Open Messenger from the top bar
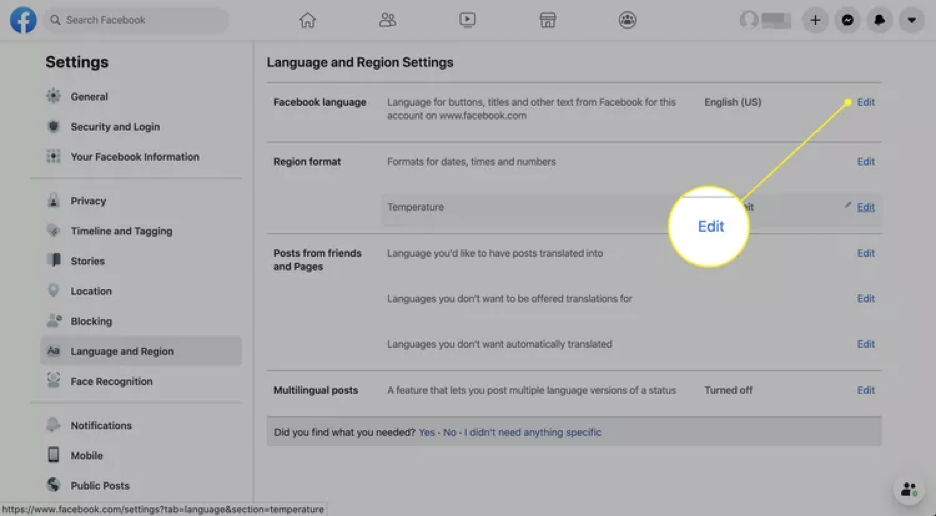Screen dimensions: 936x516 847,20
